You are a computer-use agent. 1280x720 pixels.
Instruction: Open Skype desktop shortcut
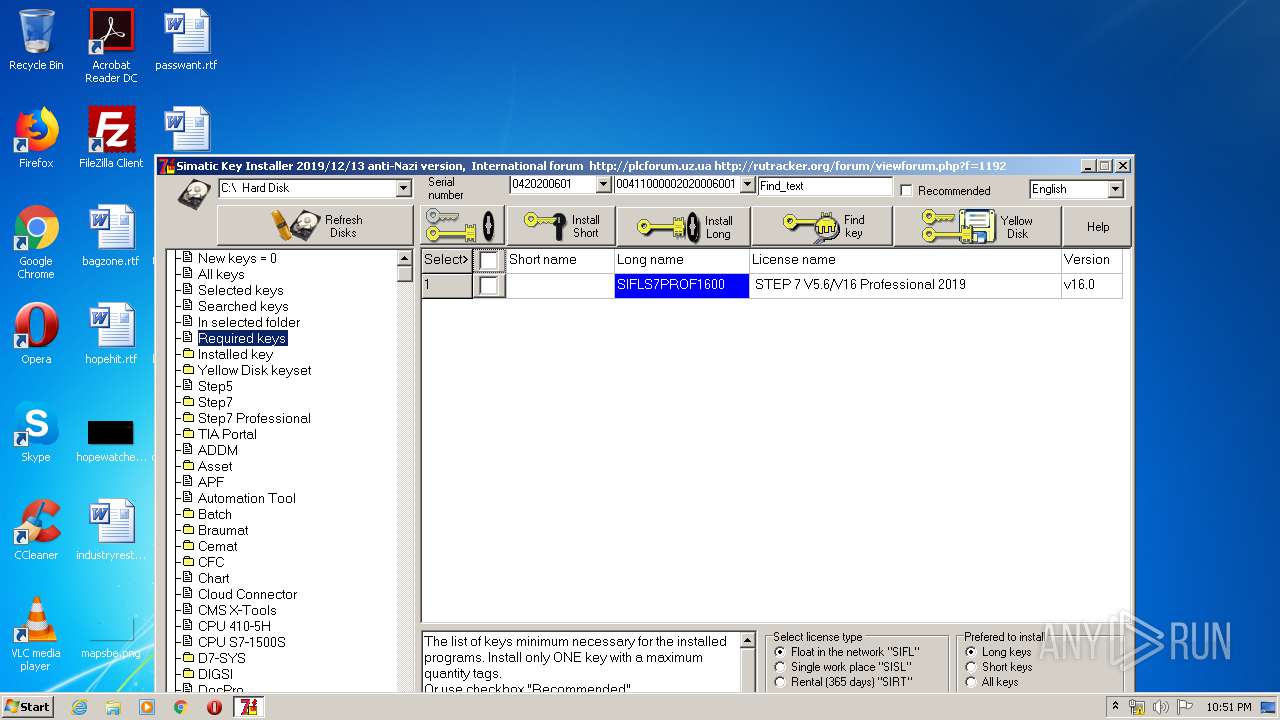(36, 432)
